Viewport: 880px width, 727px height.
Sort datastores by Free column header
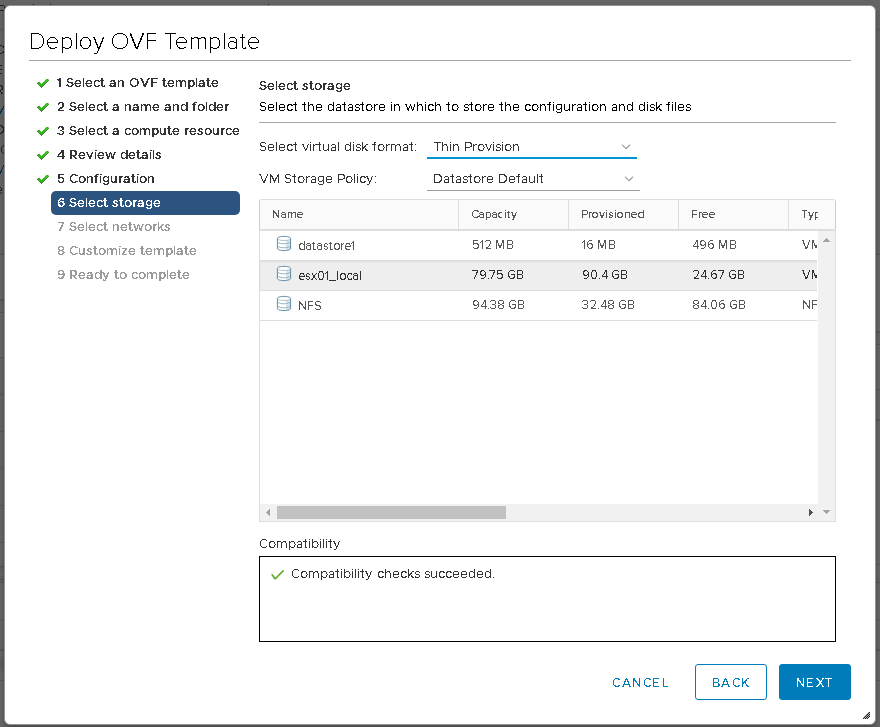click(x=704, y=214)
